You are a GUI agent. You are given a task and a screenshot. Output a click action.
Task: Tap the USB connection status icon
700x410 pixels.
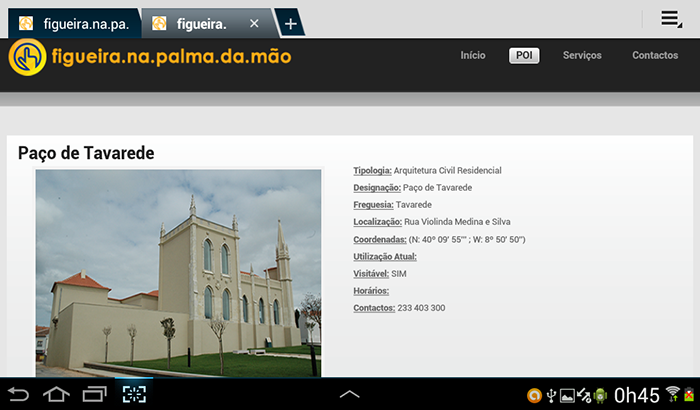pyautogui.click(x=550, y=395)
